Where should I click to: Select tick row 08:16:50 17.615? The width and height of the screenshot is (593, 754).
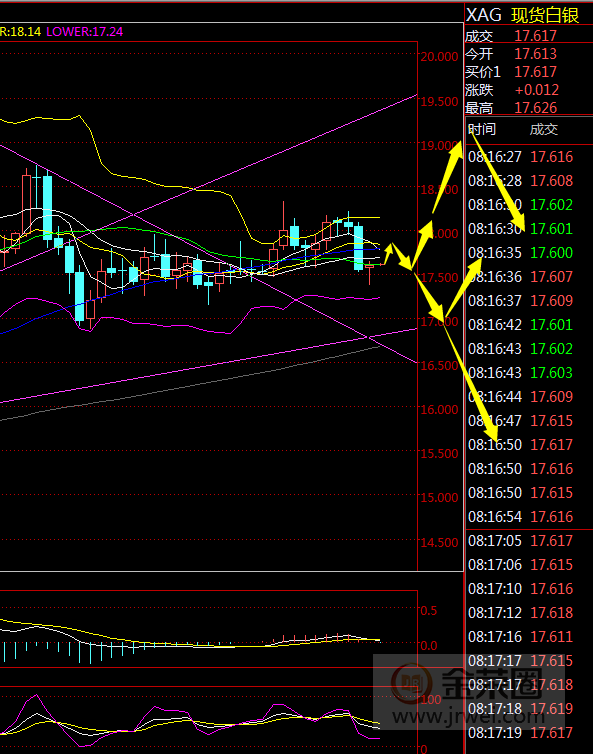click(x=529, y=493)
